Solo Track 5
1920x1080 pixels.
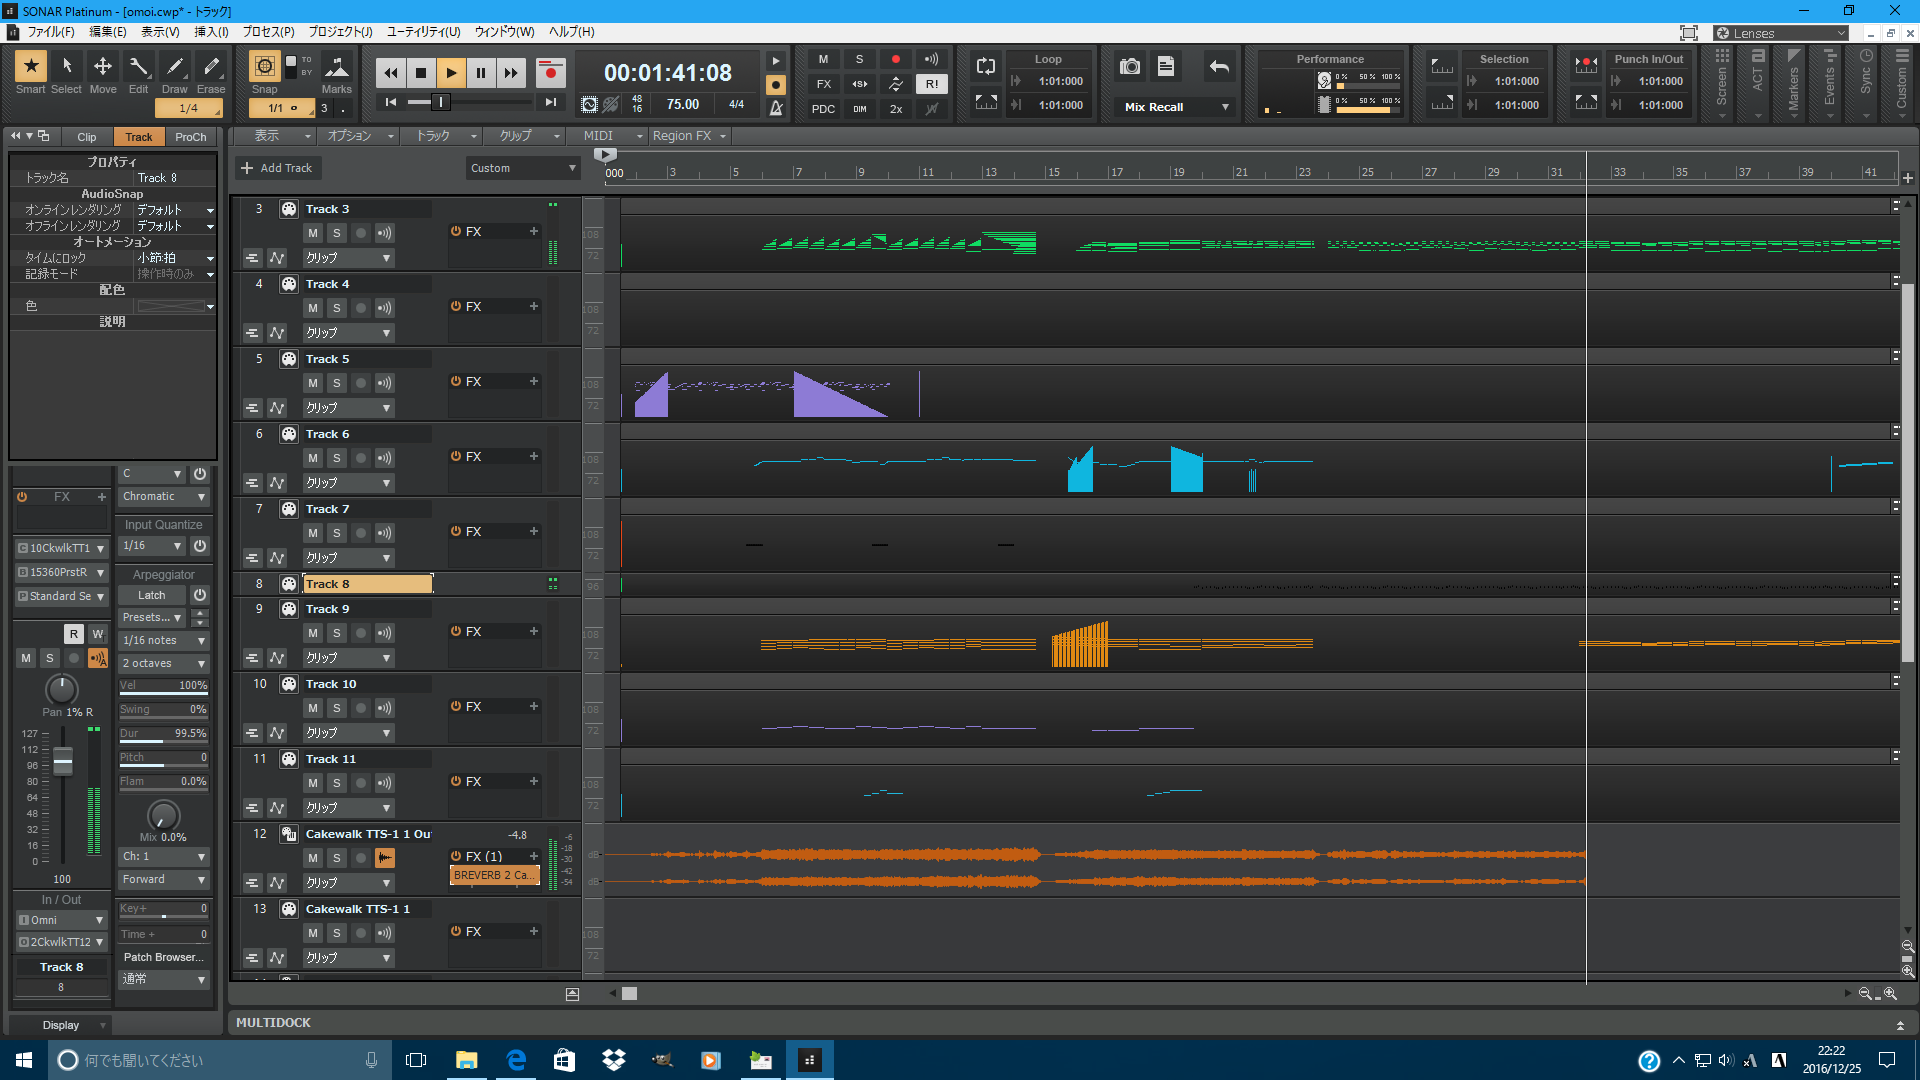pos(337,383)
